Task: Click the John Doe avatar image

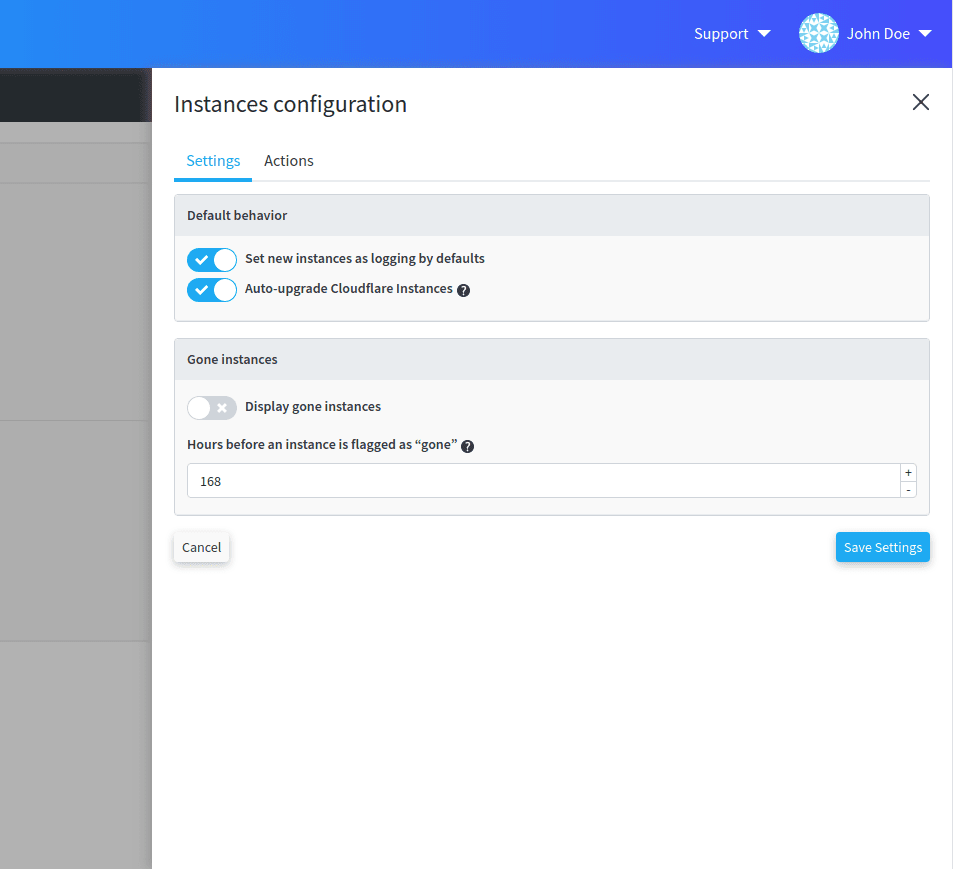Action: tap(818, 33)
